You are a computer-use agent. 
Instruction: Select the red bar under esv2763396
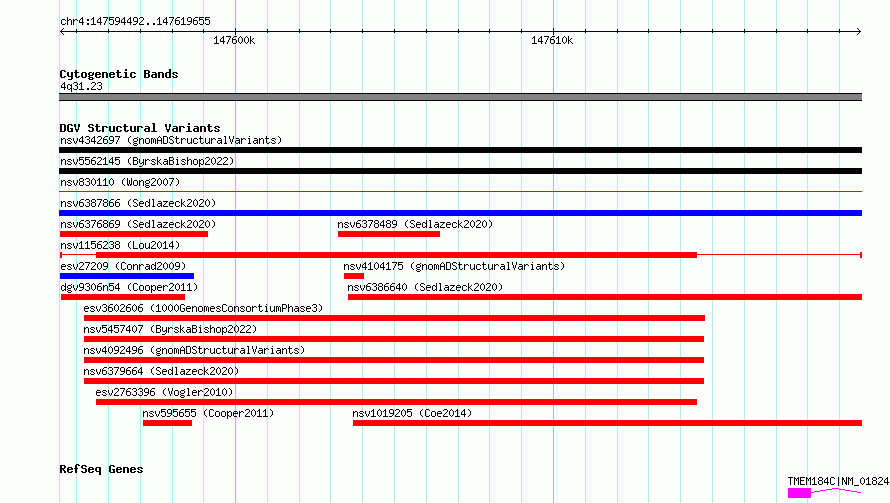tap(396, 402)
